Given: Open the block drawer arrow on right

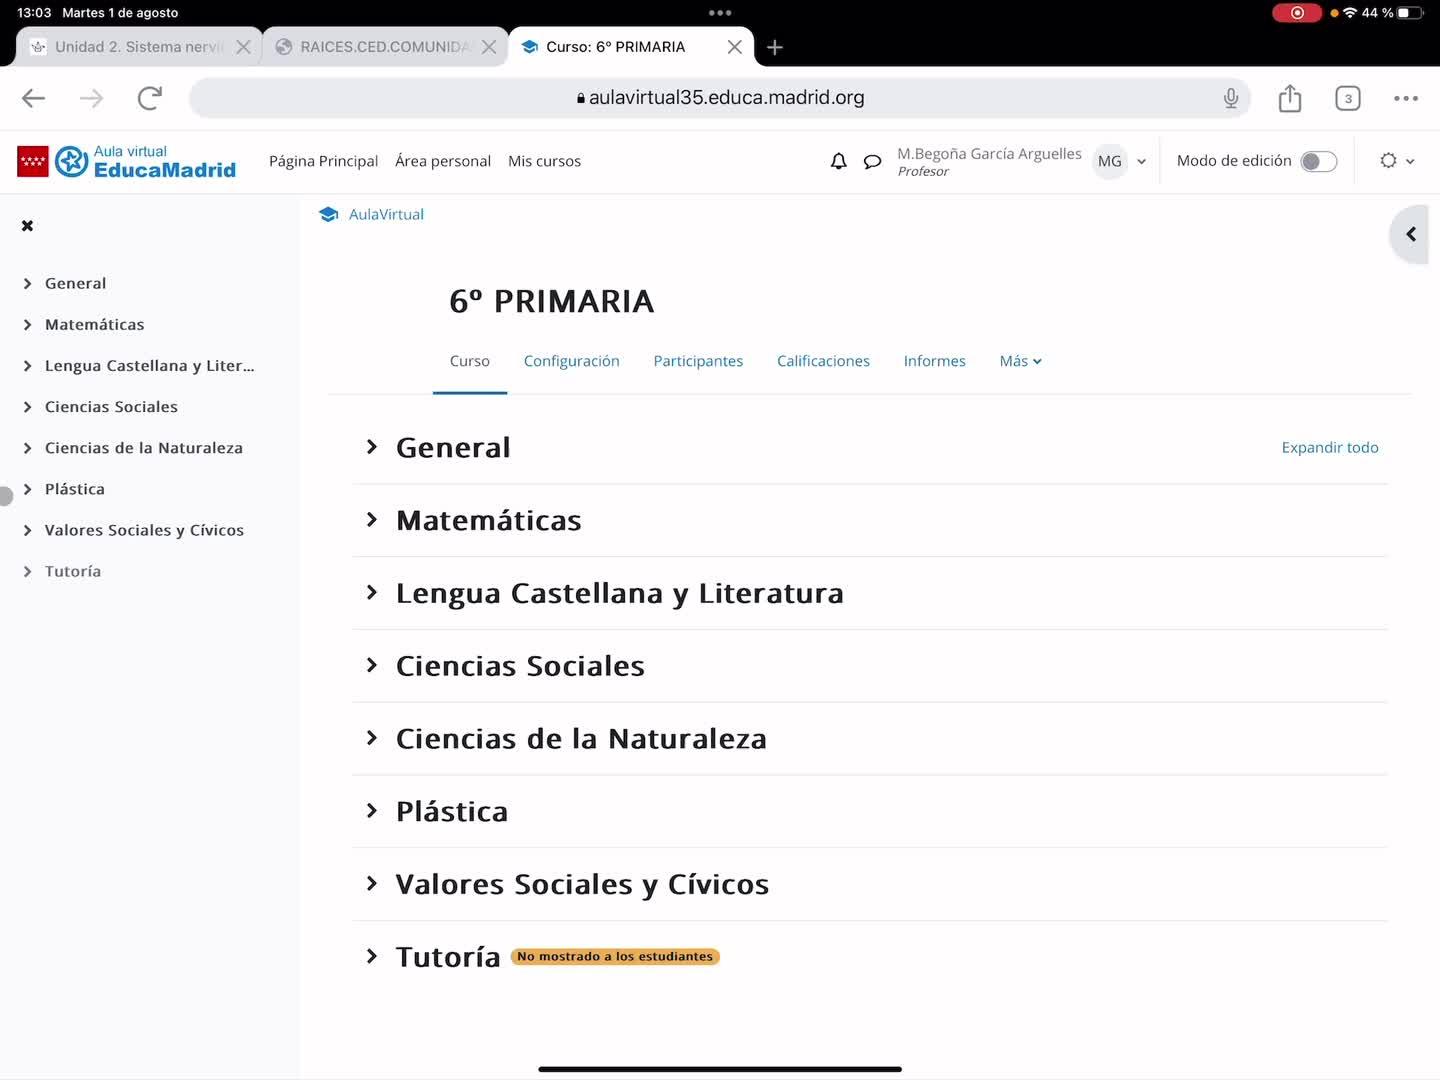Looking at the screenshot, I should (1410, 234).
